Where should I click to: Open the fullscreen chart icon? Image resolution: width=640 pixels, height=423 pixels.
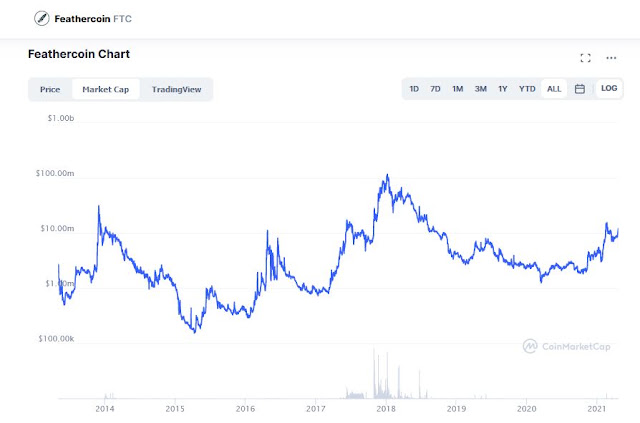coord(585,58)
